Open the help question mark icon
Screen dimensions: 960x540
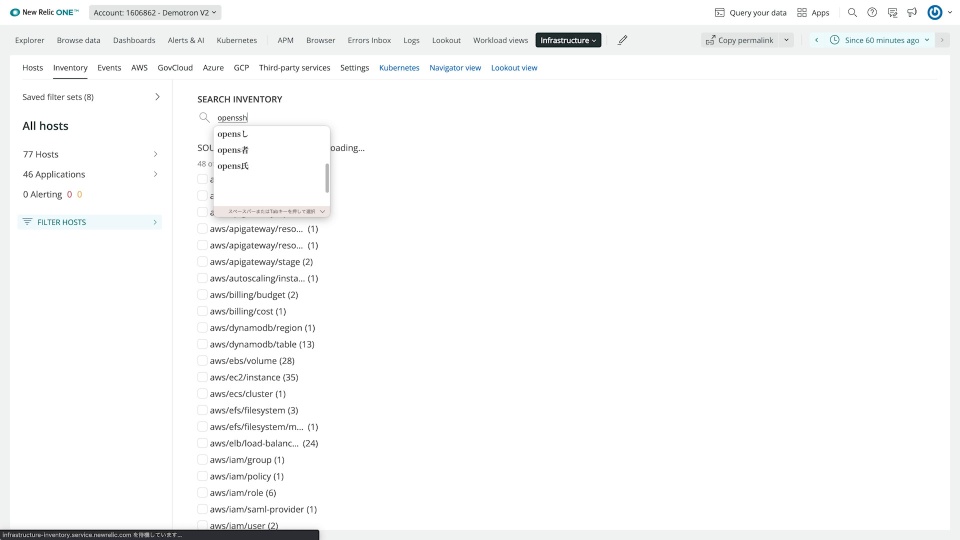pyautogui.click(x=872, y=12)
